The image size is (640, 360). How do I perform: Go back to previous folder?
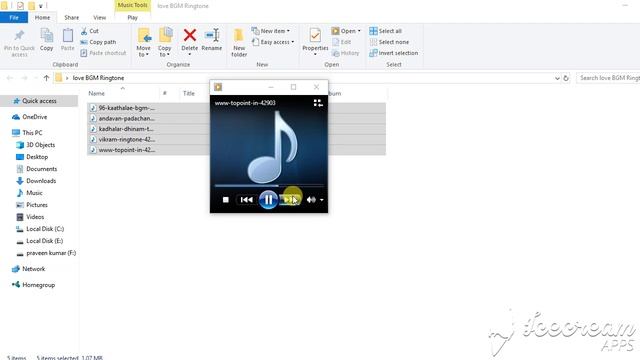10,78
